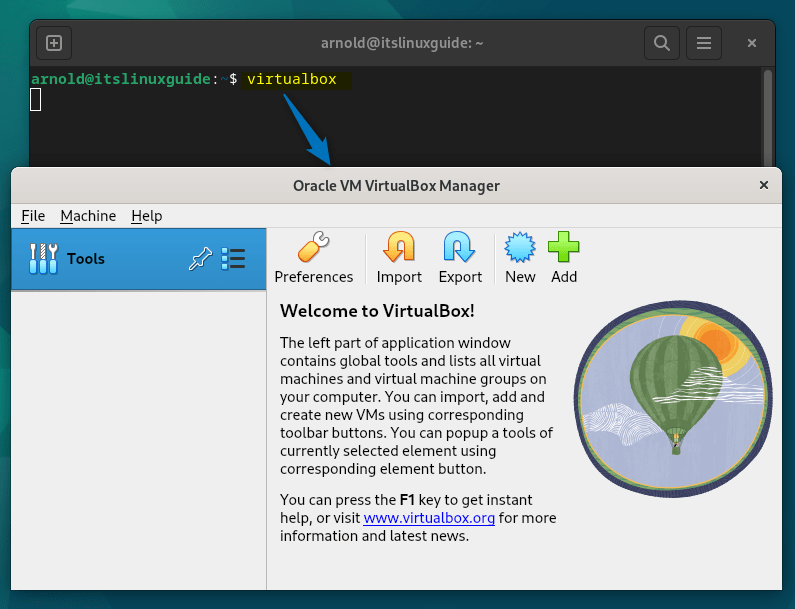Open the terminal hamburger menu
Image resolution: width=795 pixels, height=609 pixels.
[x=704, y=43]
